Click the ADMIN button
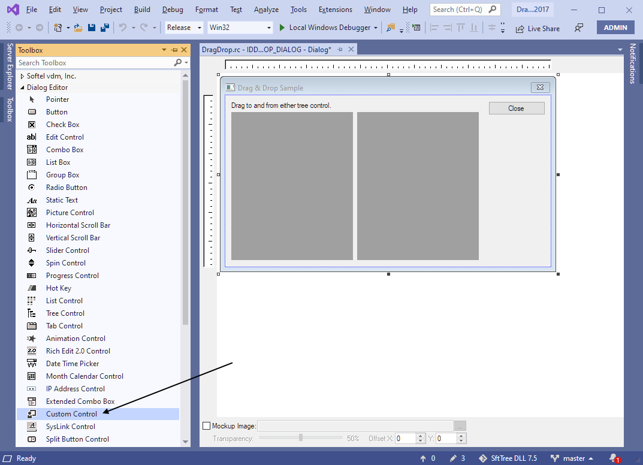 615,27
